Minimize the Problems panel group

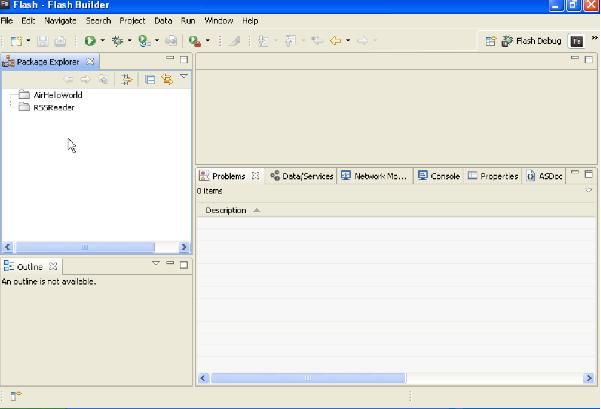pyautogui.click(x=575, y=172)
